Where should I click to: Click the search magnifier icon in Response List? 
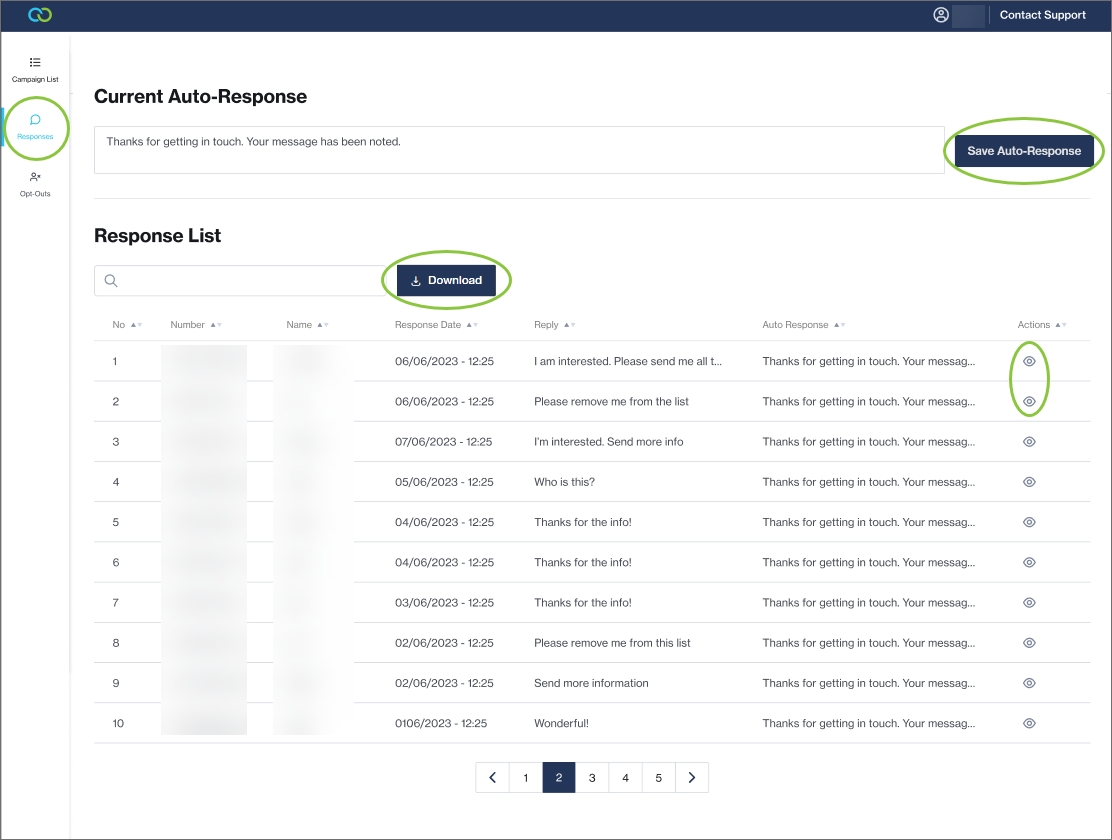point(111,281)
